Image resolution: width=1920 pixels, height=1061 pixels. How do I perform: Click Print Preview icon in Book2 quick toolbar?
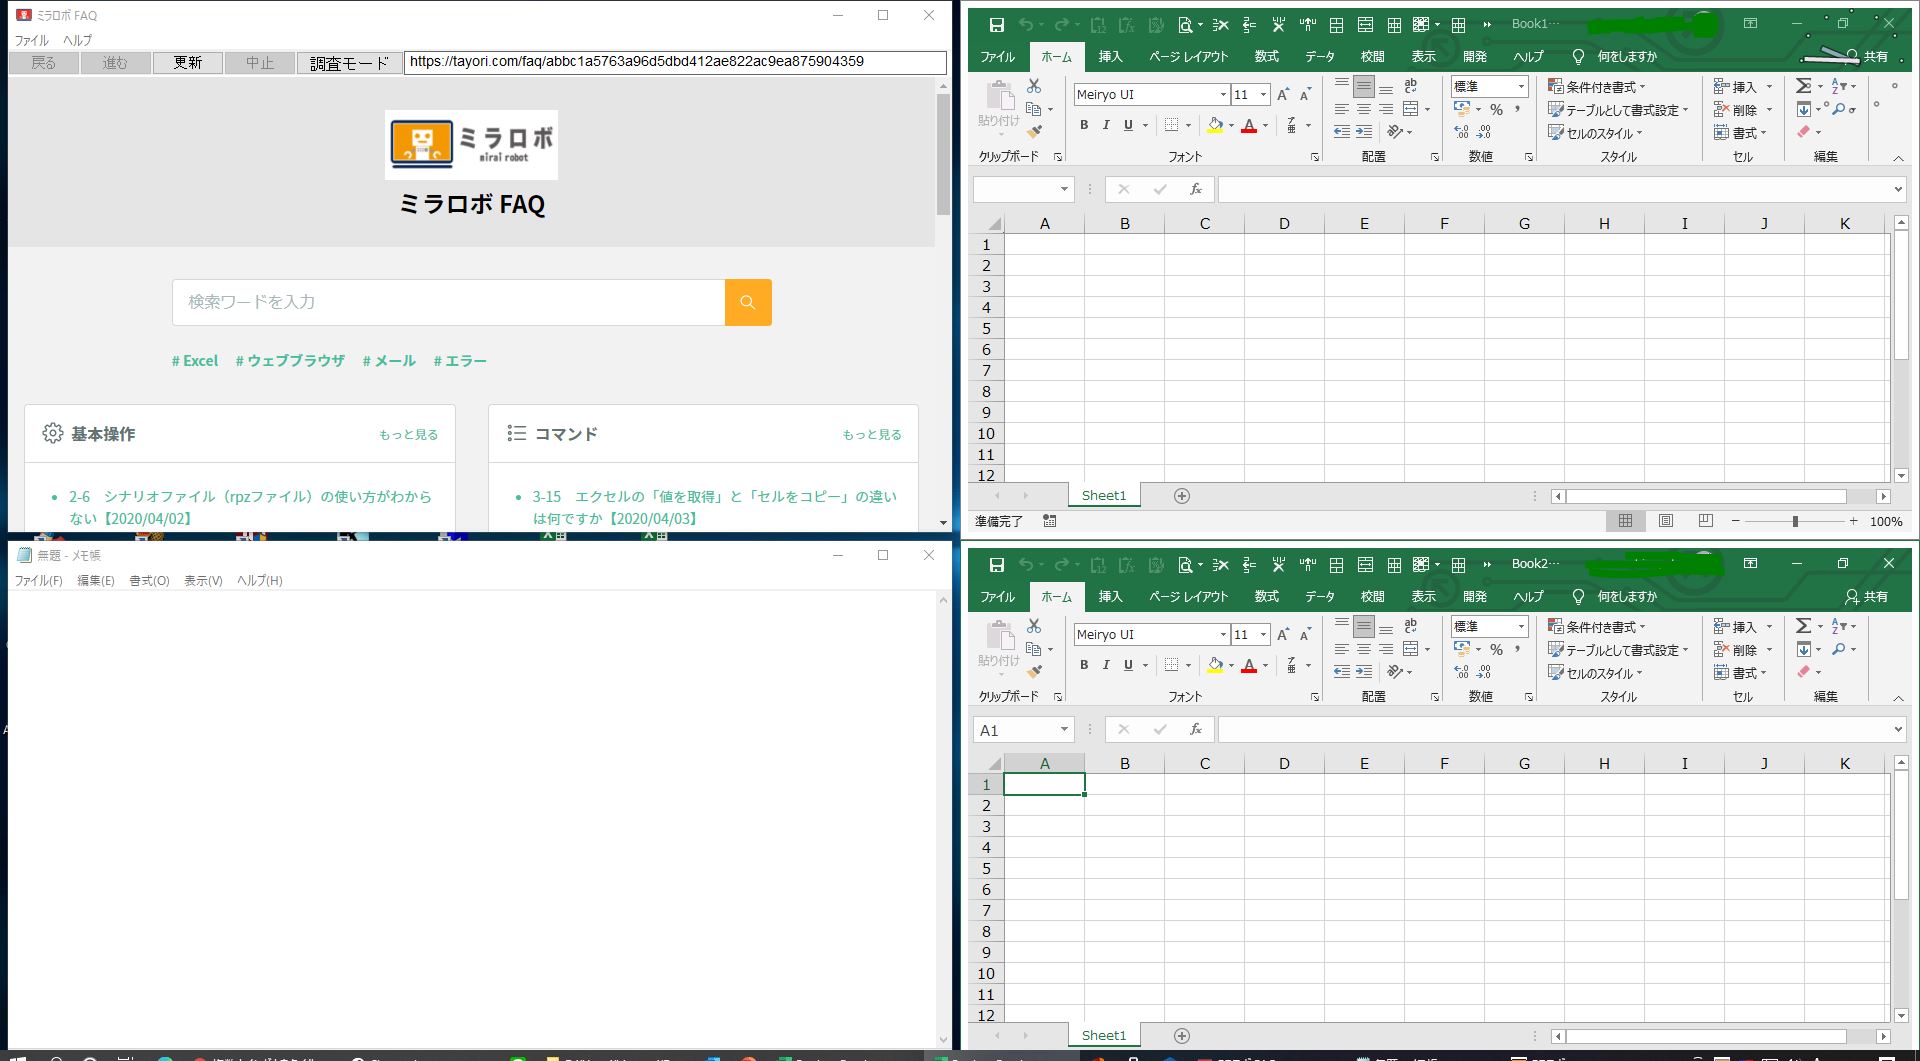tap(1185, 565)
